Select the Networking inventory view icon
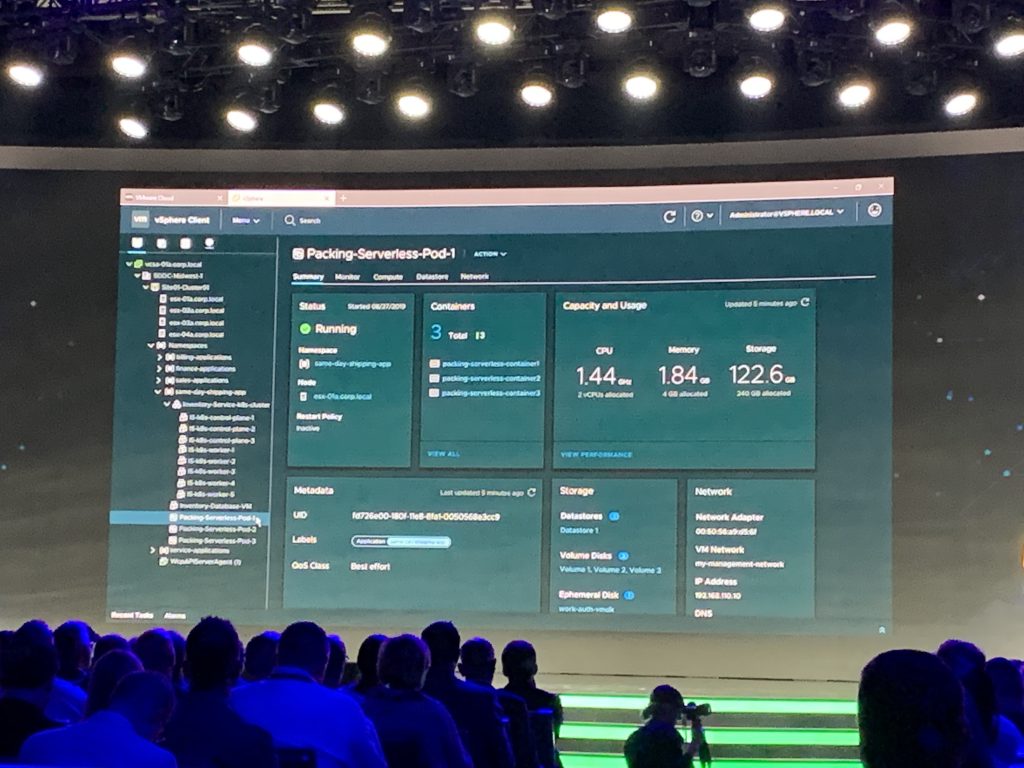The height and width of the screenshot is (768, 1024). click(209, 244)
